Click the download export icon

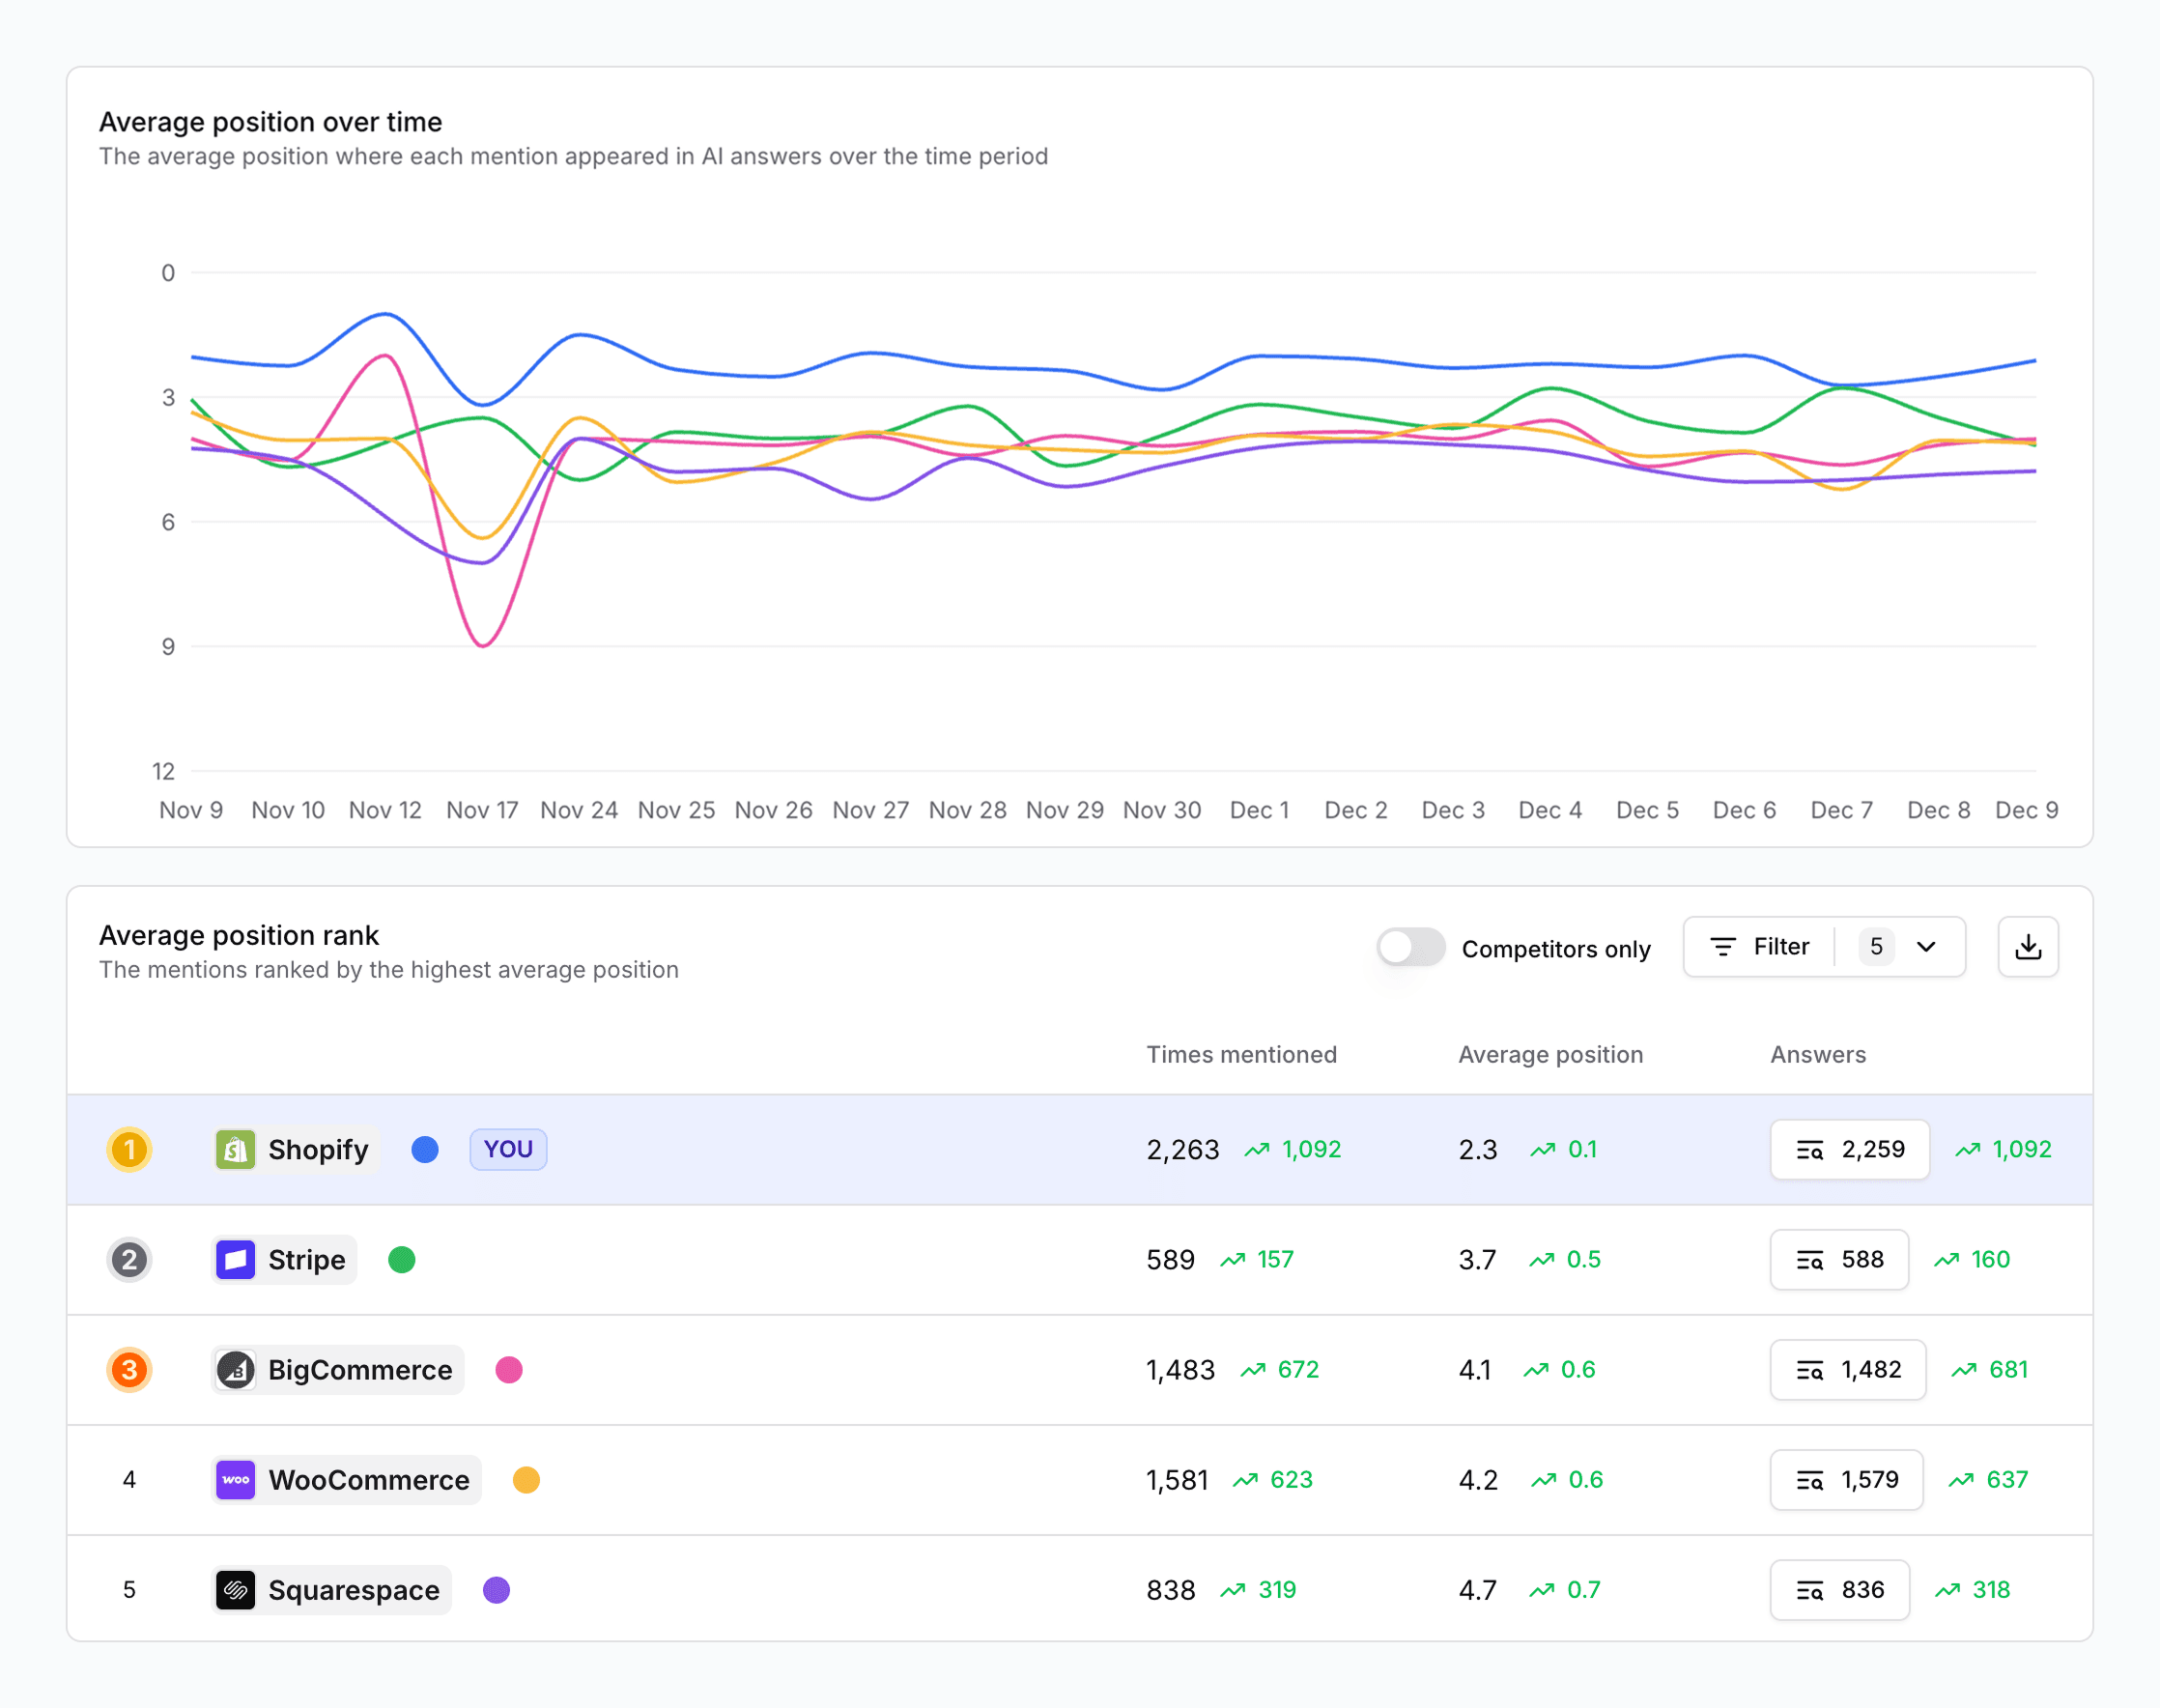pos(2028,947)
